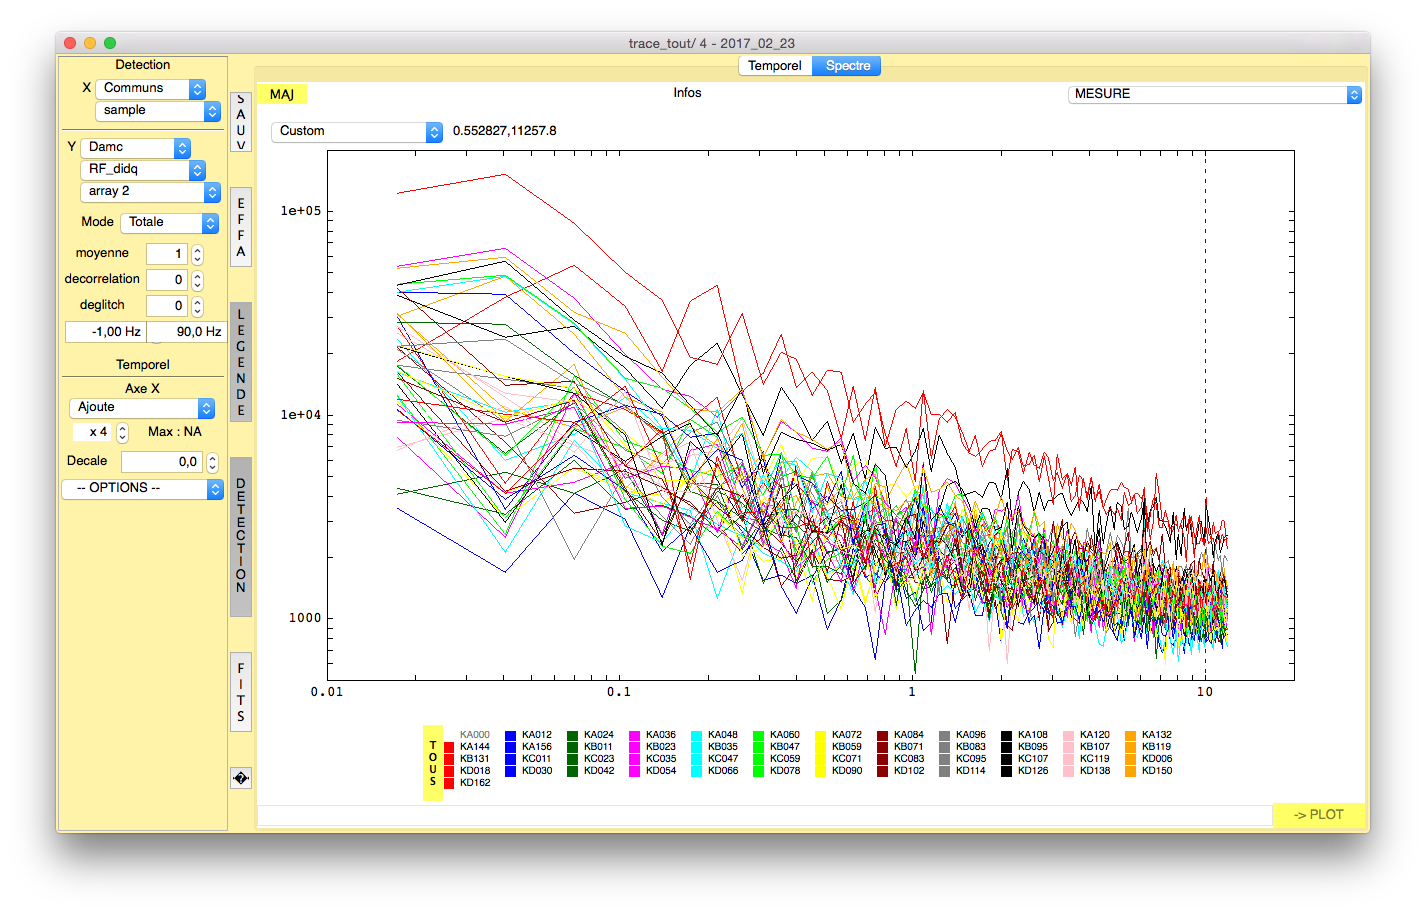Toggle the vertical DETECTION panel button
Screen dimensions: 1426x913
click(x=240, y=536)
